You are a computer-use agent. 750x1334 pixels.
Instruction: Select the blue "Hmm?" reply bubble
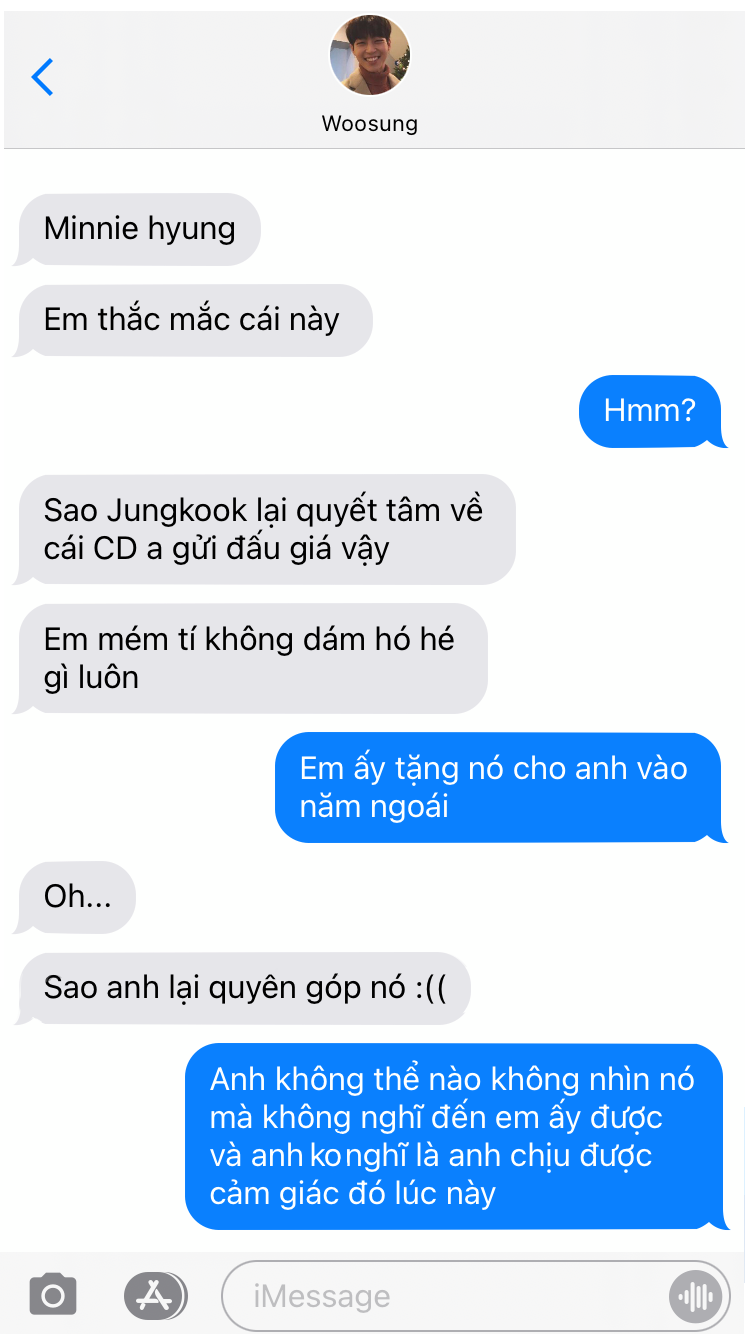652,411
